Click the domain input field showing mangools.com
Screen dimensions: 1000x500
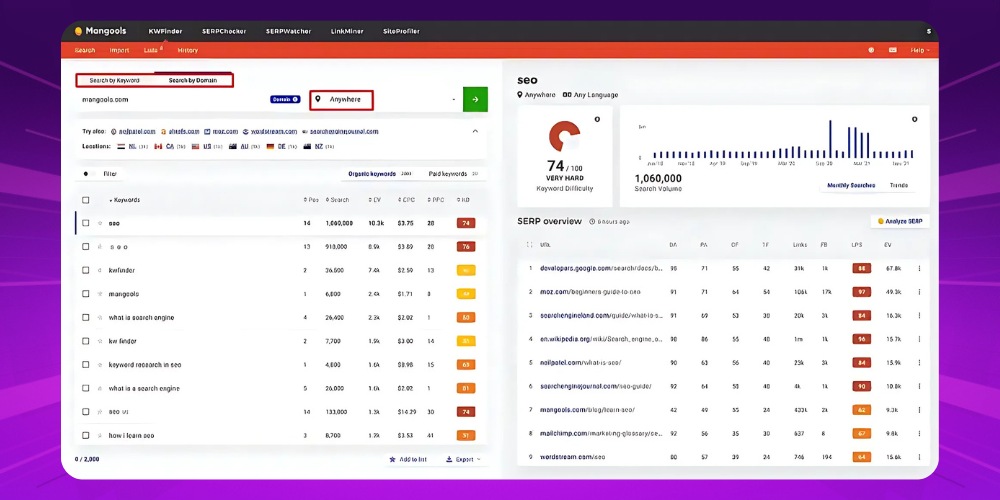(x=172, y=99)
